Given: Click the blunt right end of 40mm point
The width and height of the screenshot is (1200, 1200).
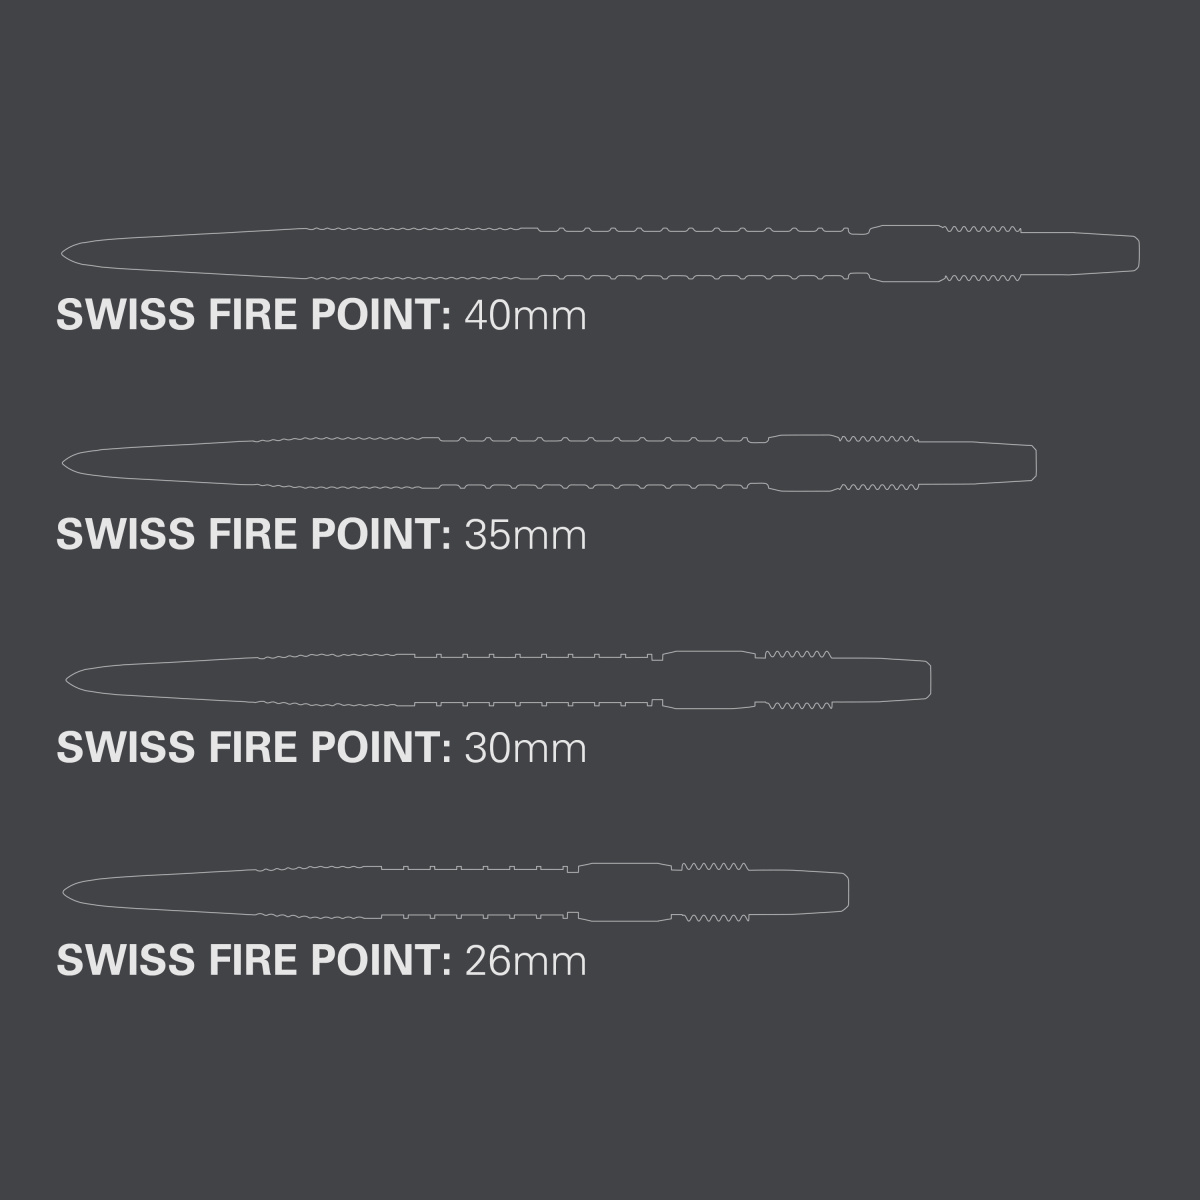Looking at the screenshot, I should (1135, 253).
